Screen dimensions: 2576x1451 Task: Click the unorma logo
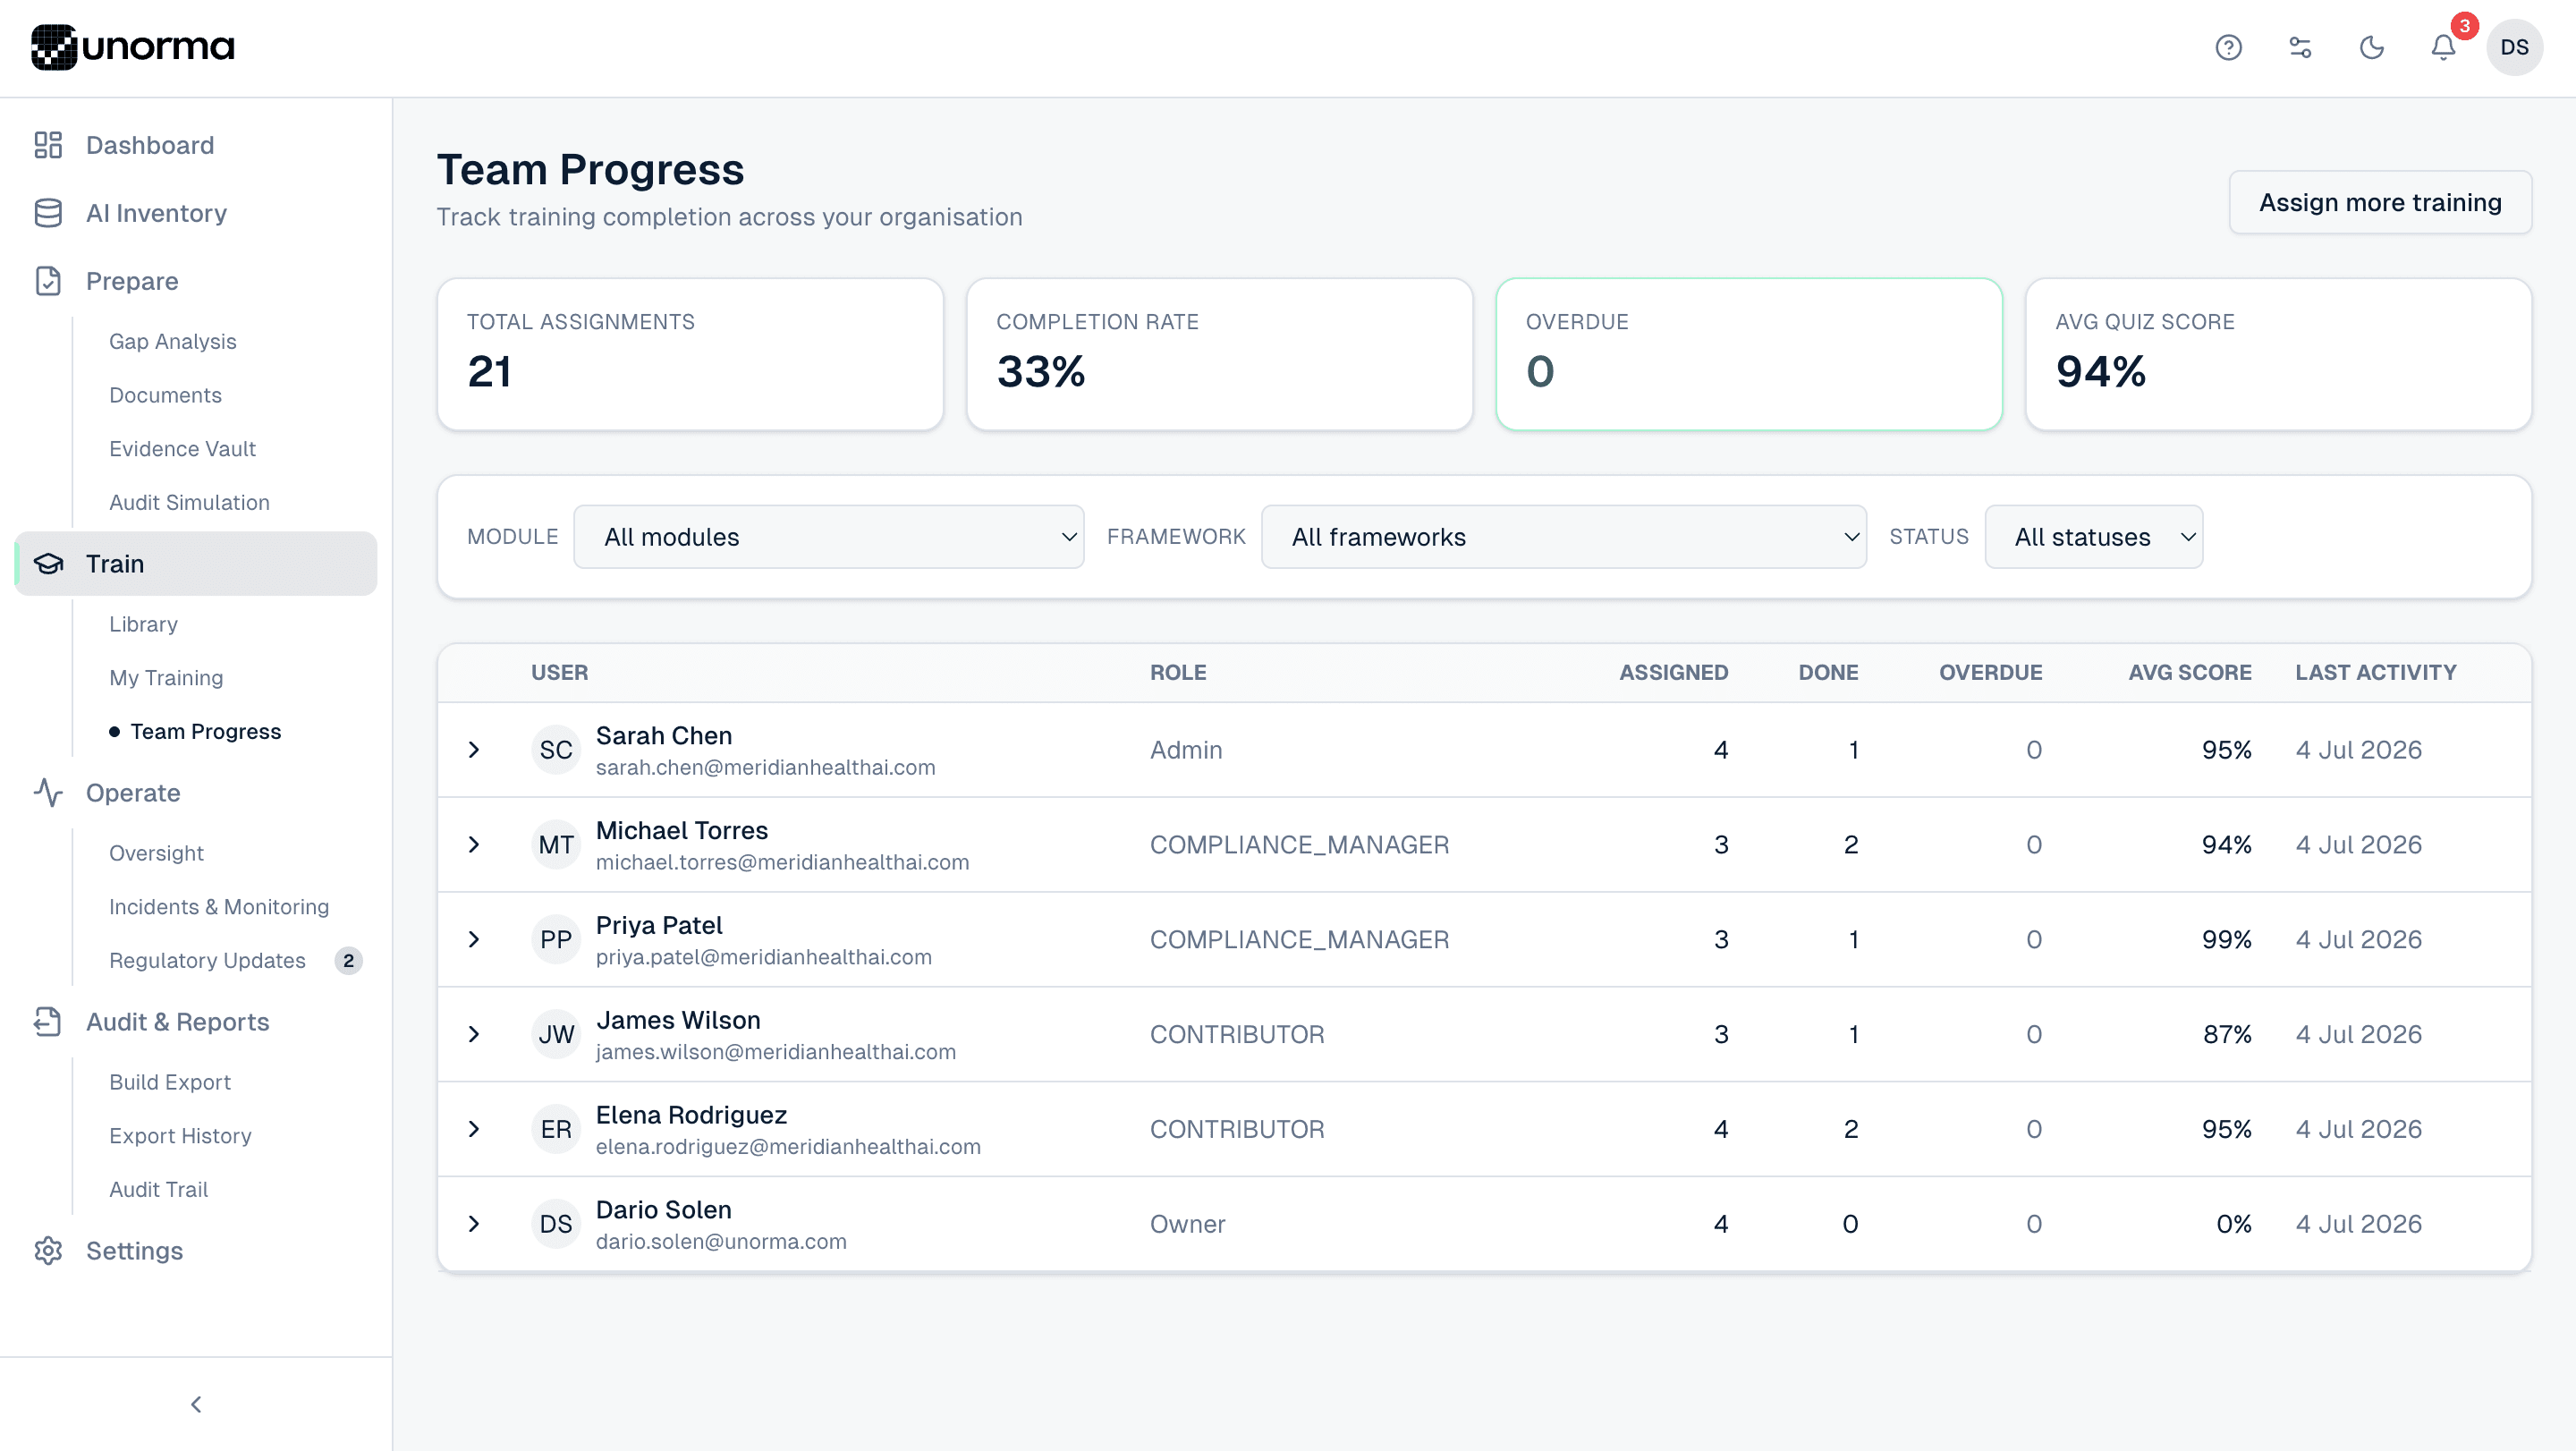pyautogui.click(x=133, y=47)
